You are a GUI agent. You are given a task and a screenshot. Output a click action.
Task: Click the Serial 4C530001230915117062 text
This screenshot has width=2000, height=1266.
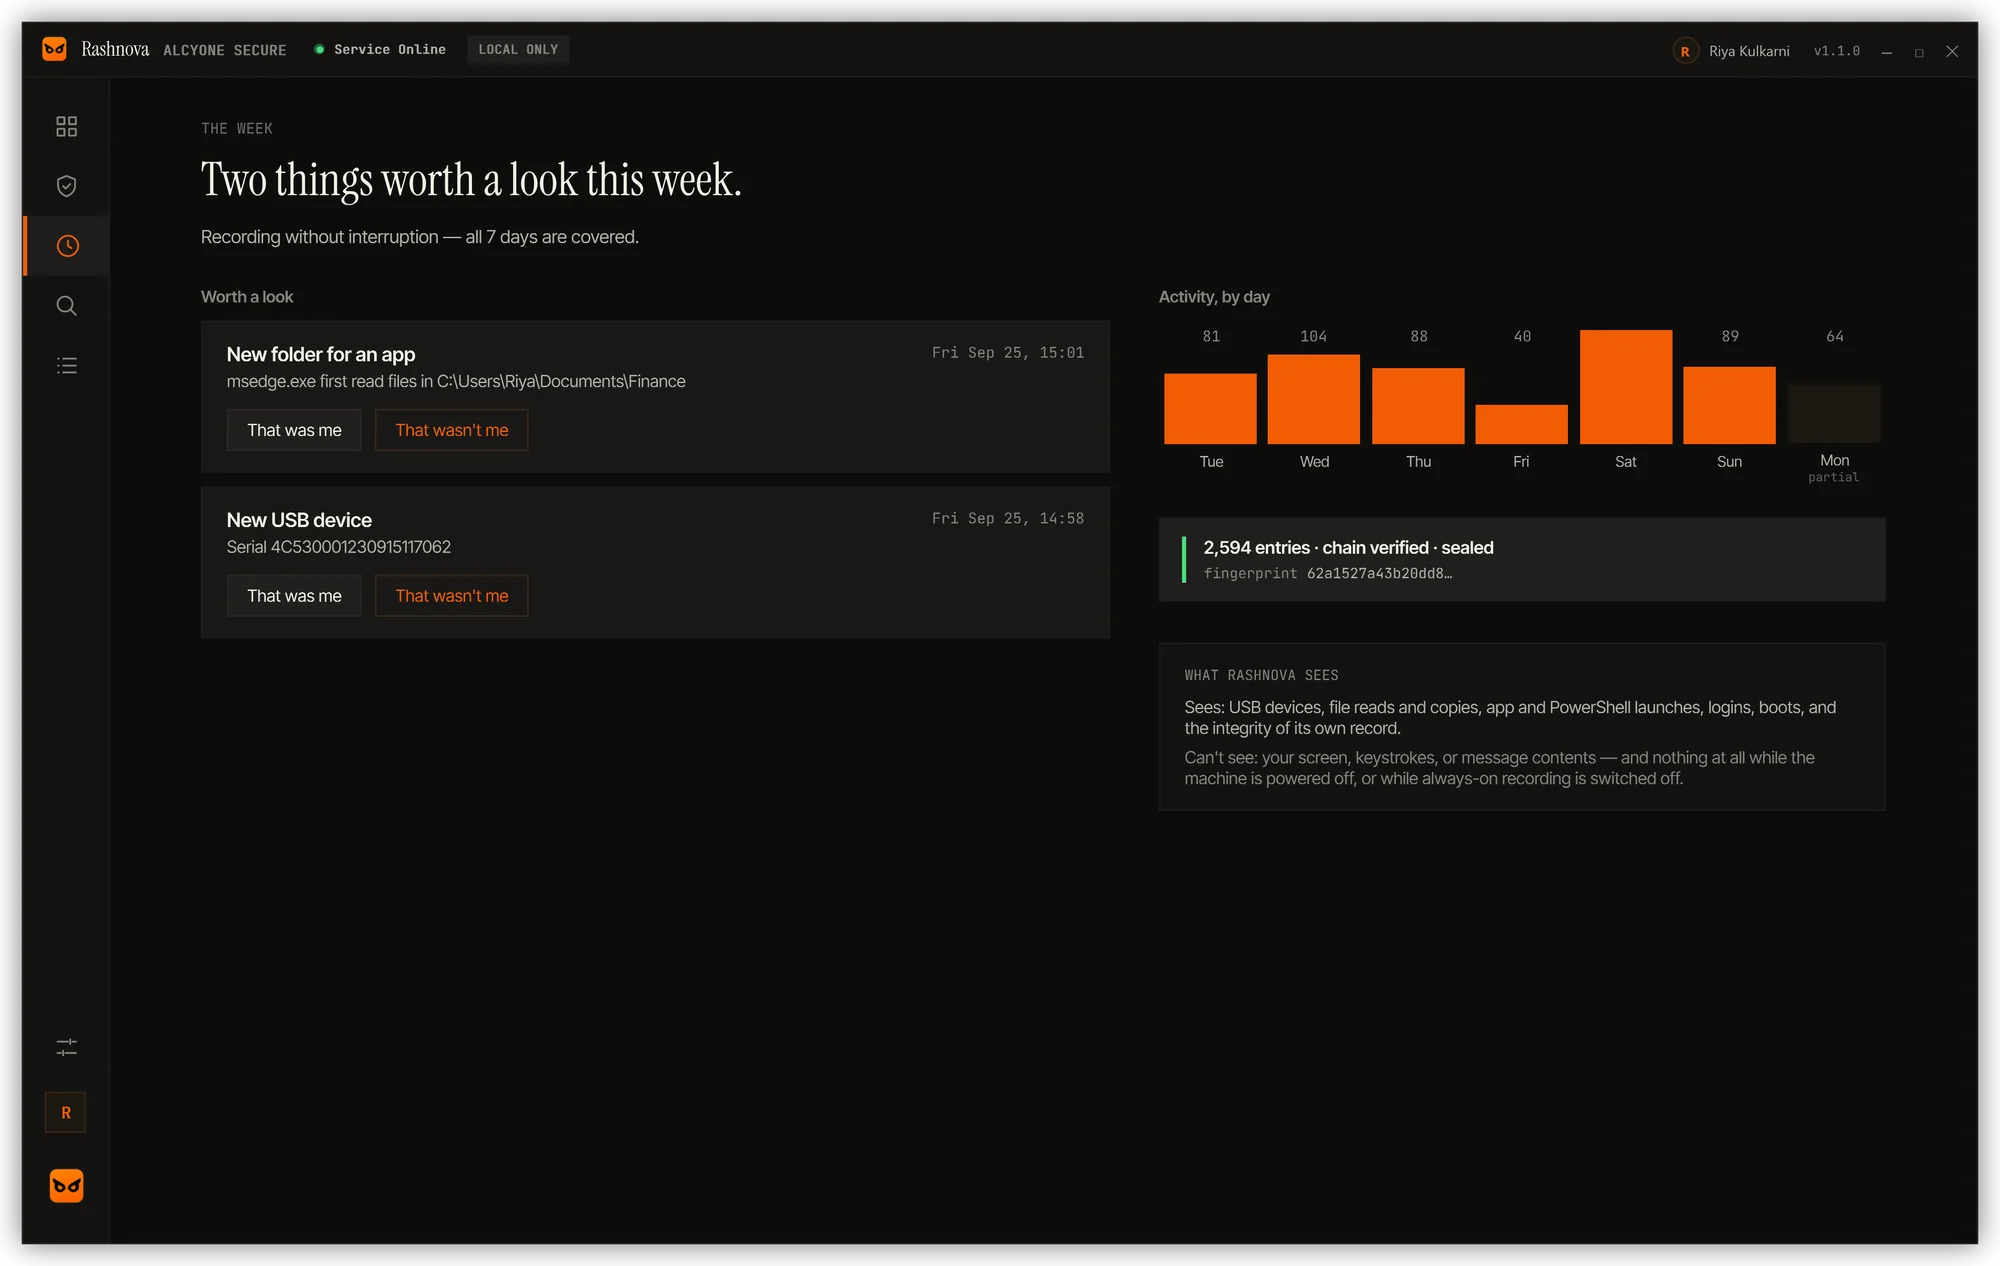pos(339,547)
